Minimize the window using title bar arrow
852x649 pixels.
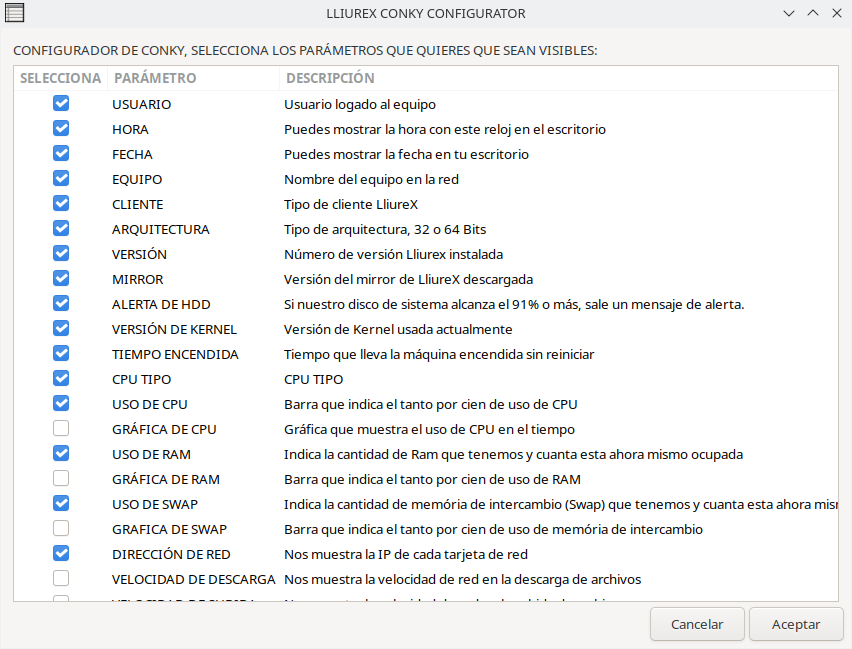click(x=789, y=14)
